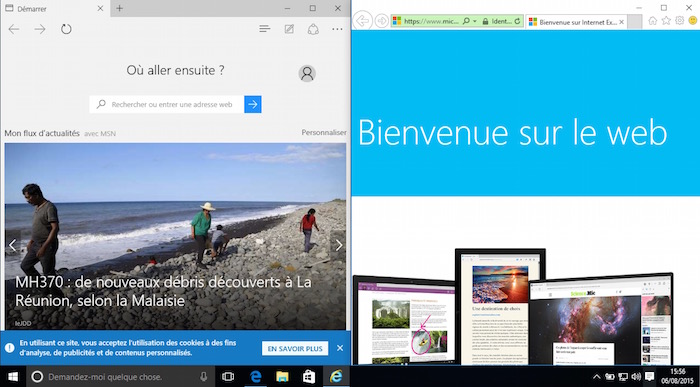Activate the Cortana microphone
The height and width of the screenshot is (387, 700).
(x=204, y=377)
